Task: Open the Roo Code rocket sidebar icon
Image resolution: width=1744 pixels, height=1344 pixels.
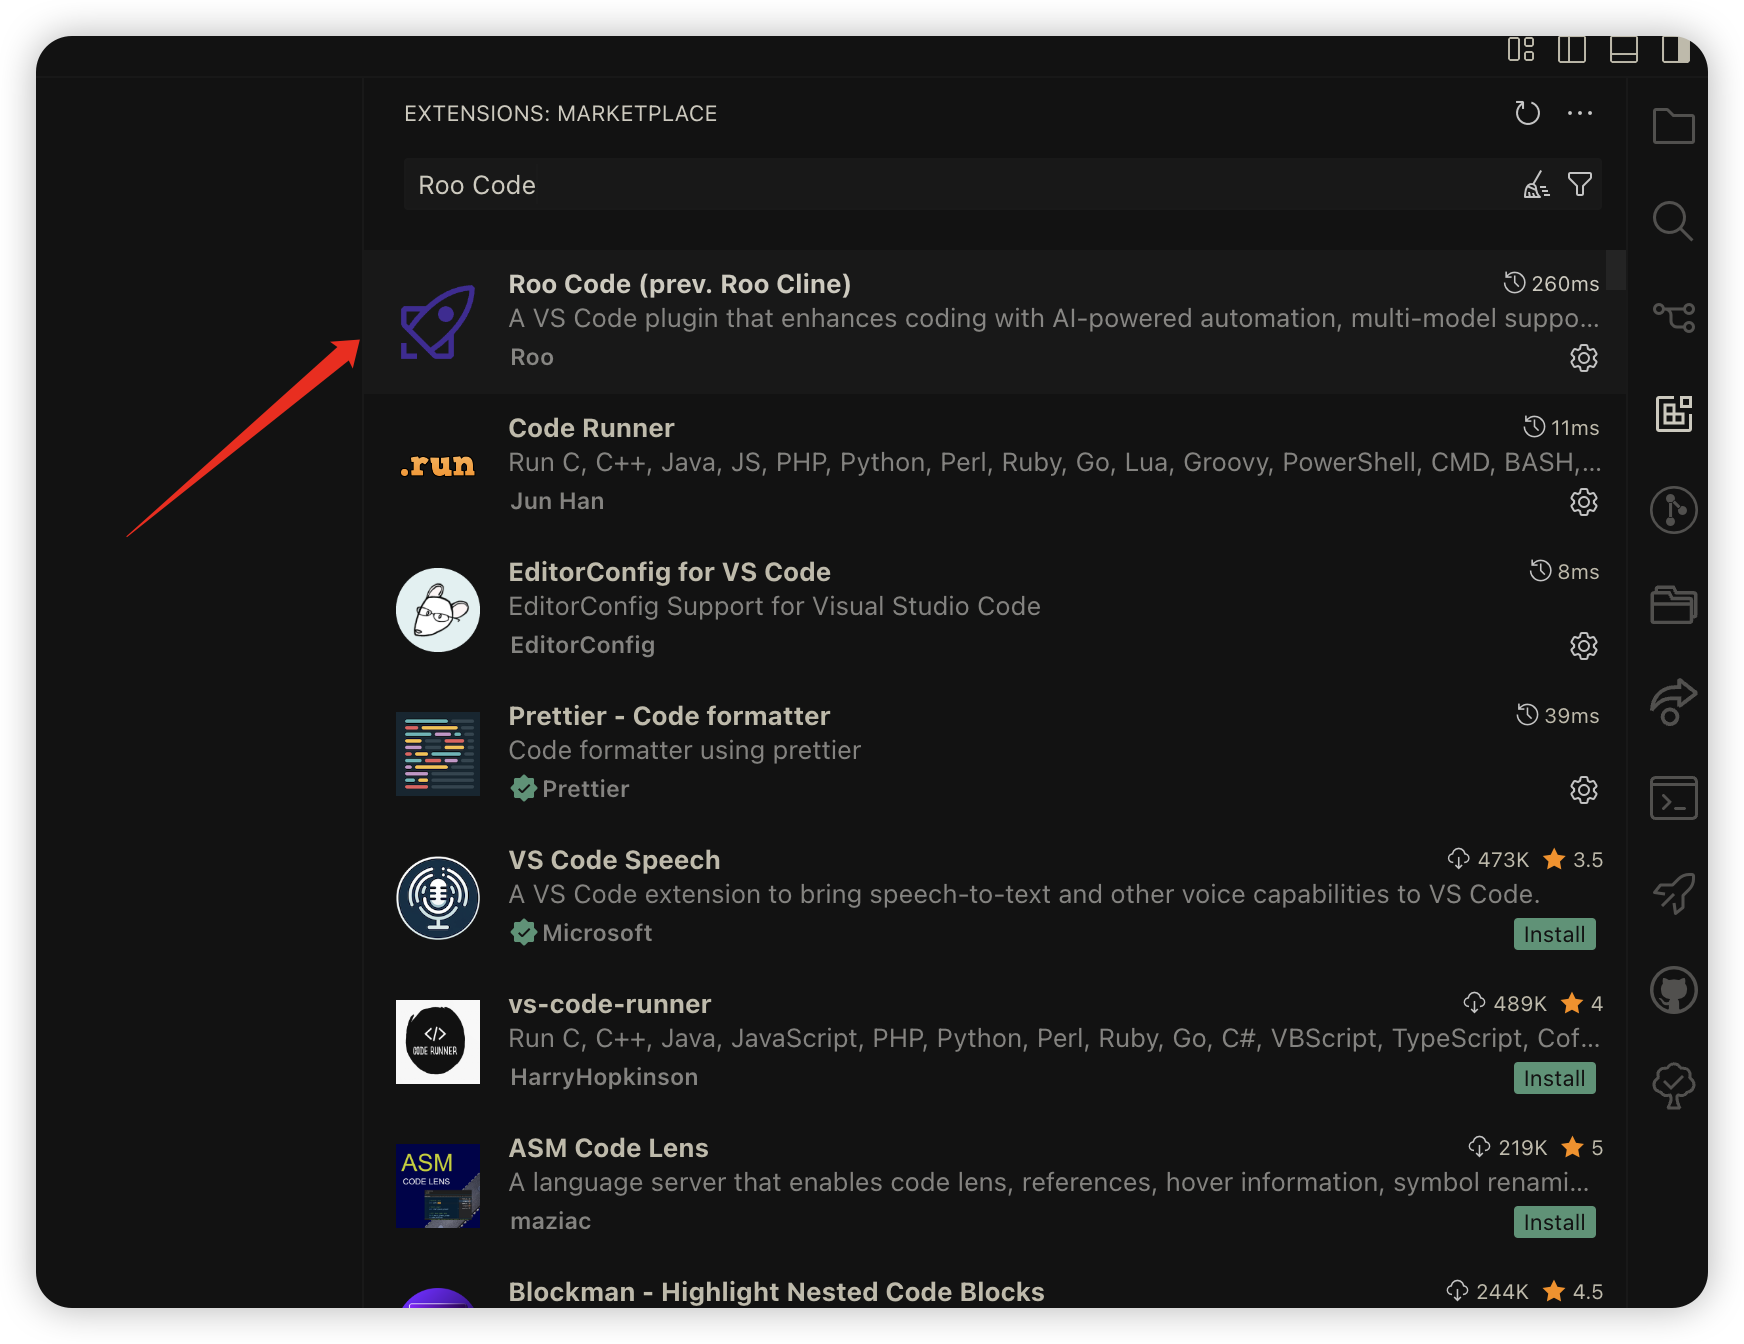Action: tap(1673, 893)
